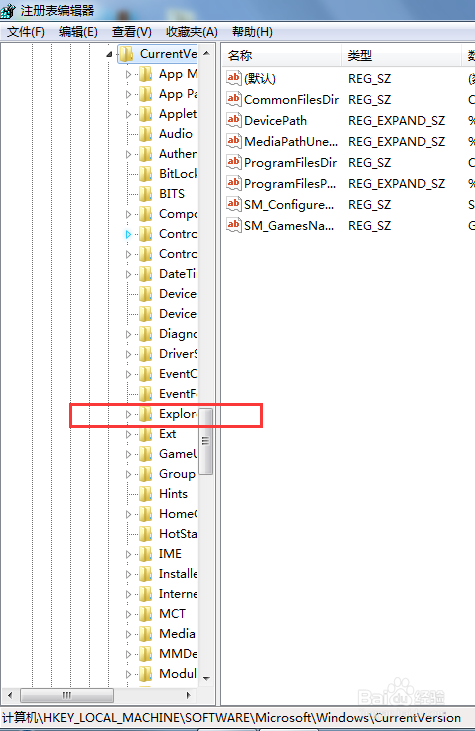Expand the Media key arrow

[x=128, y=634]
